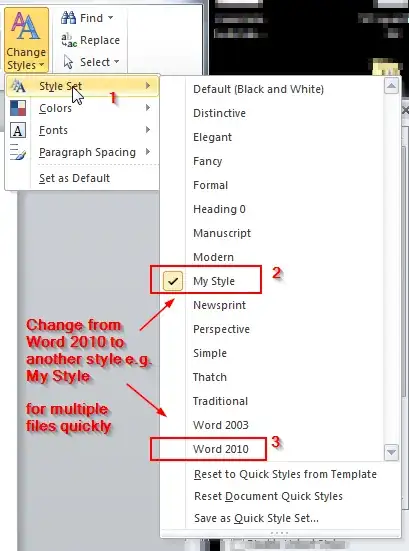
Task: Click the Style Set menu icon
Action: 18,86
